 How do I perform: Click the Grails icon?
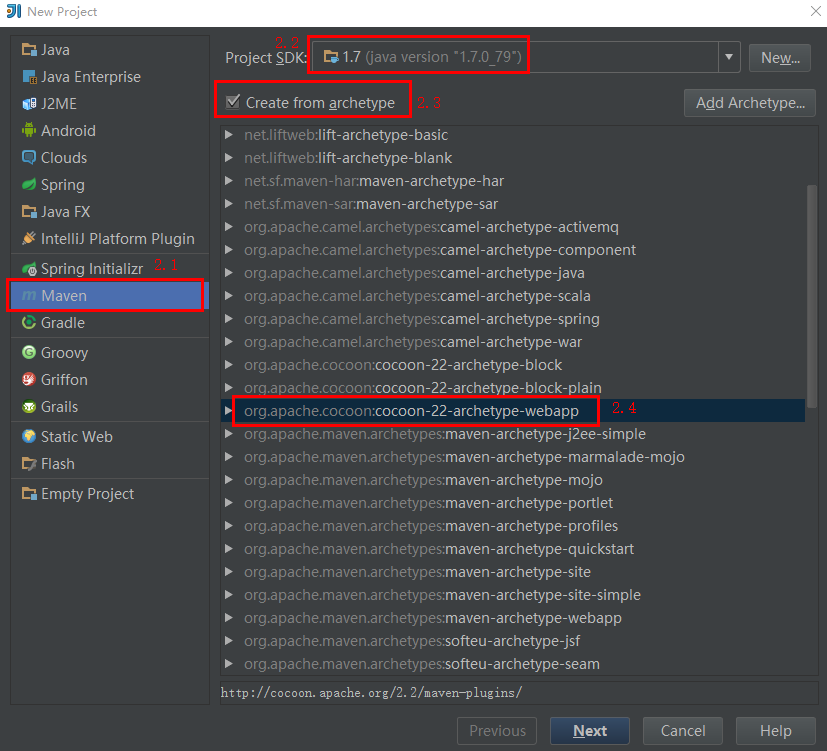(x=29, y=407)
